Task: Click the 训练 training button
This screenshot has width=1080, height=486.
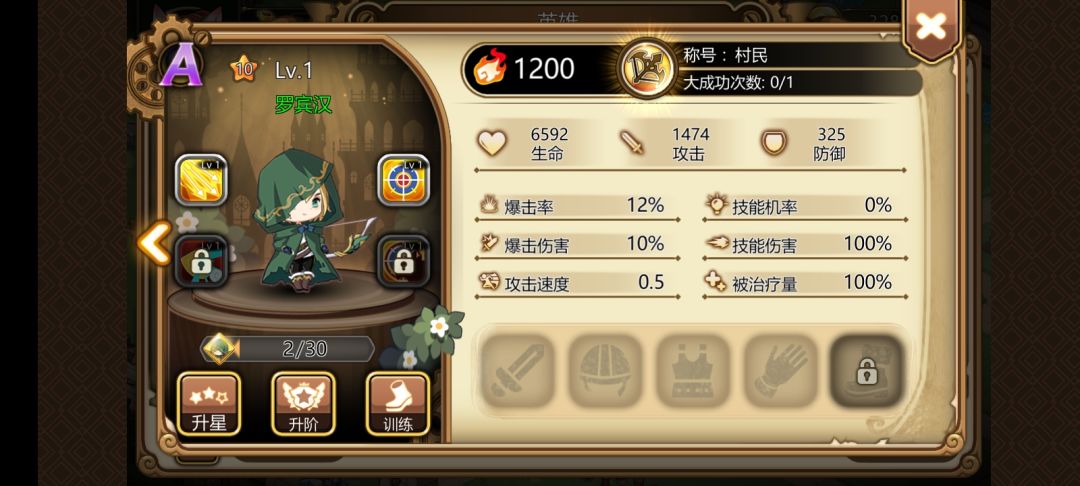Action: 397,404
